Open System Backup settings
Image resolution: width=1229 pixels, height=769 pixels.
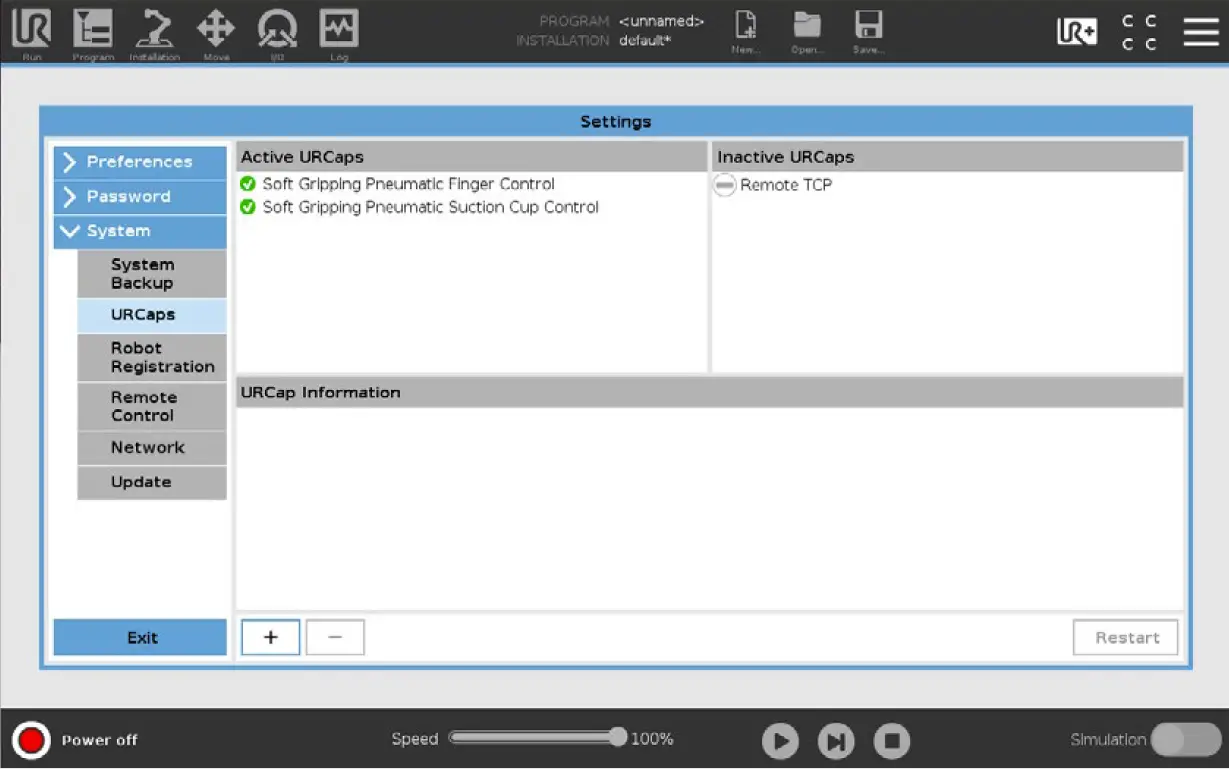click(x=152, y=274)
